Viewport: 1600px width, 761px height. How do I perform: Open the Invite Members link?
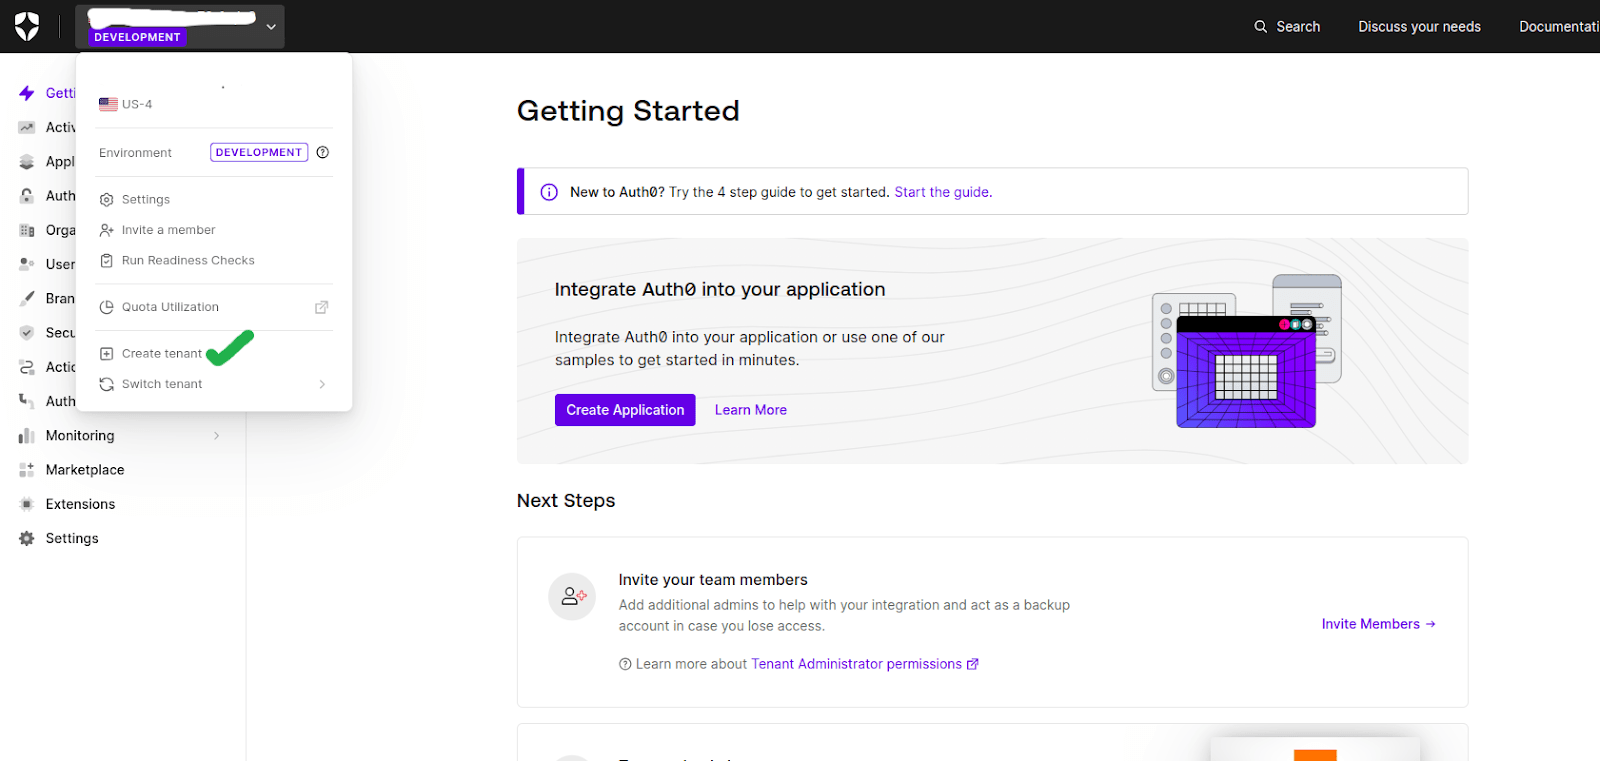pyautogui.click(x=1378, y=624)
